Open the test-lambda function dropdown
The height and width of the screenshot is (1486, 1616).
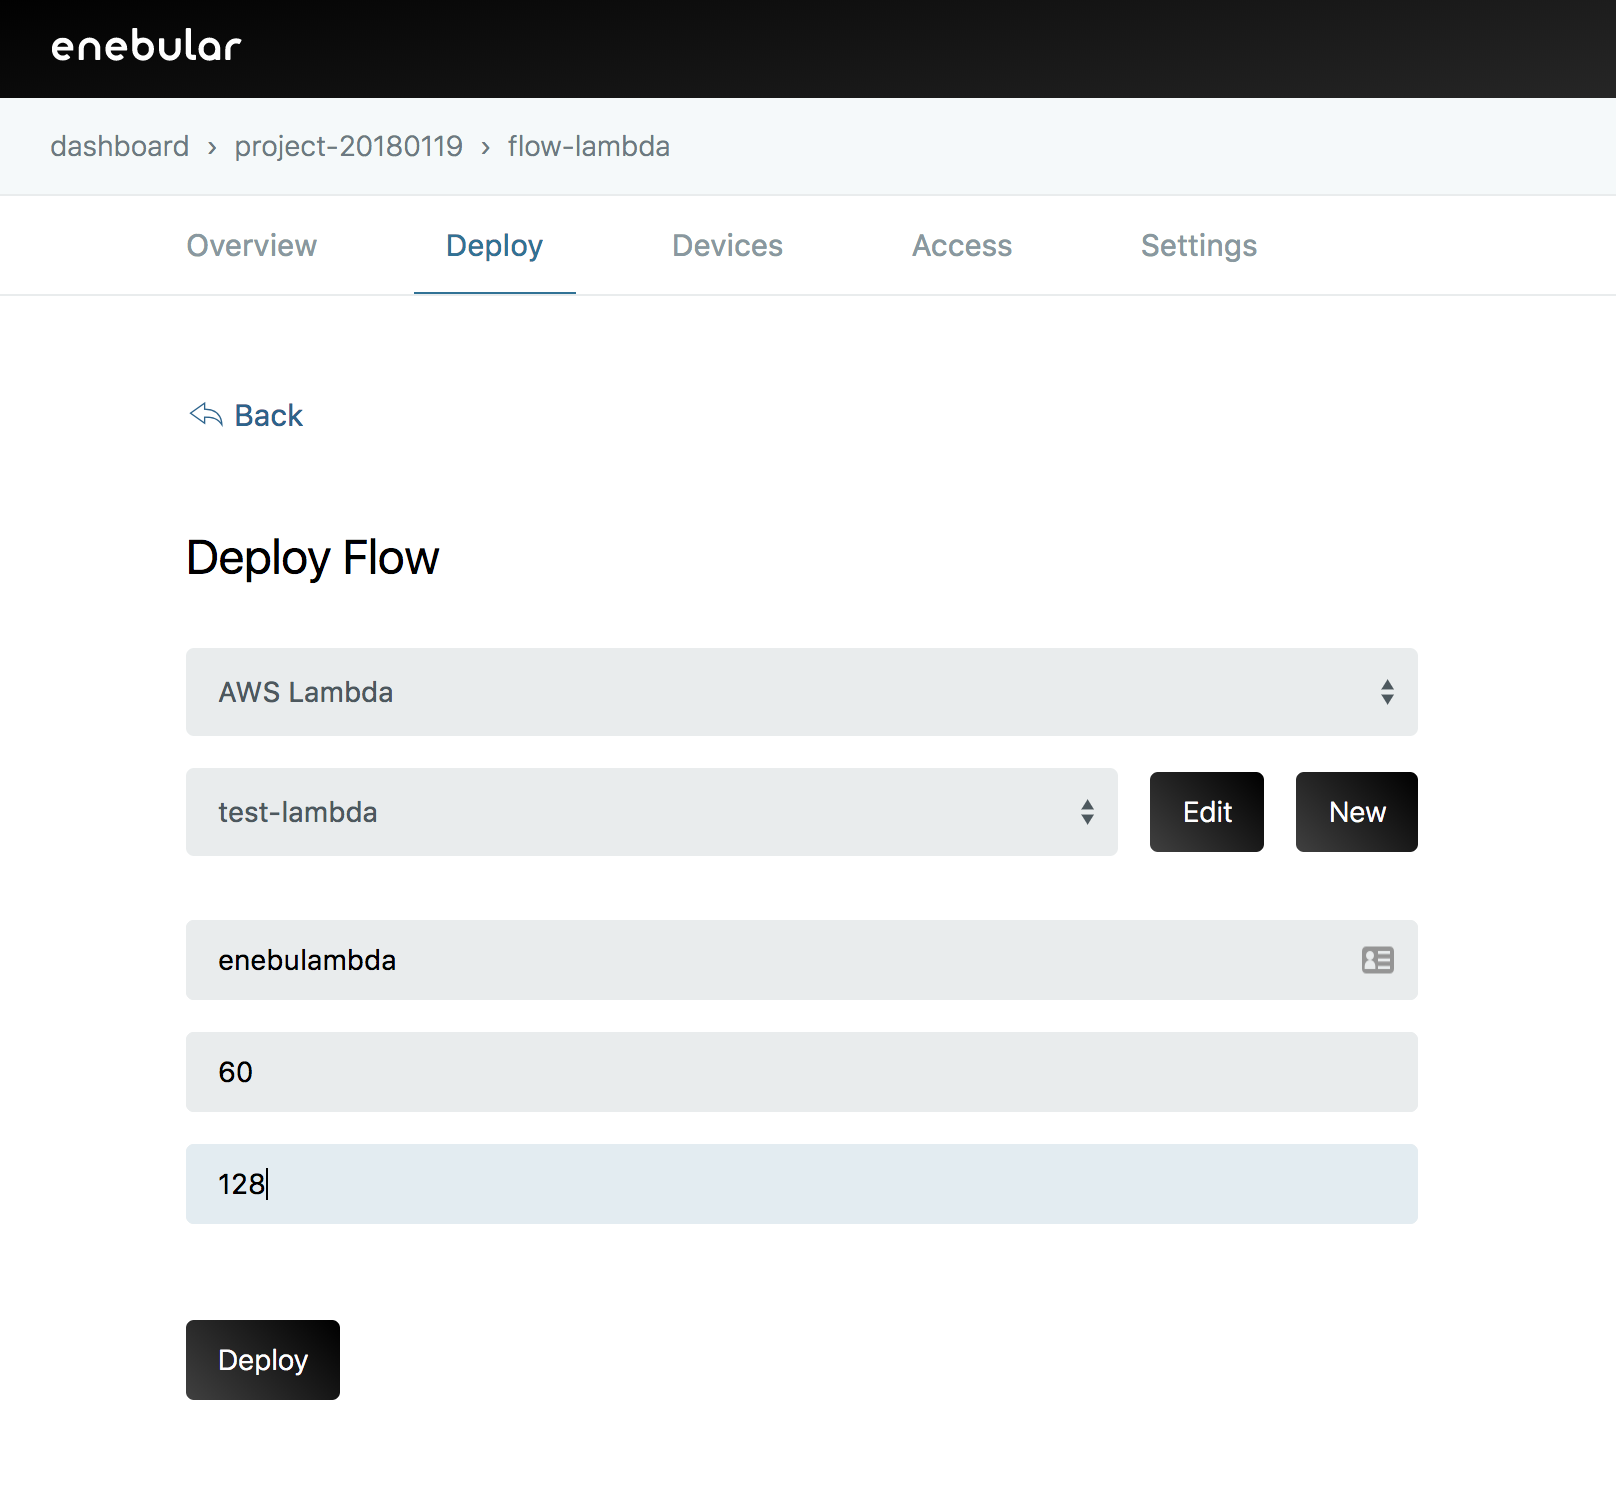tap(650, 812)
